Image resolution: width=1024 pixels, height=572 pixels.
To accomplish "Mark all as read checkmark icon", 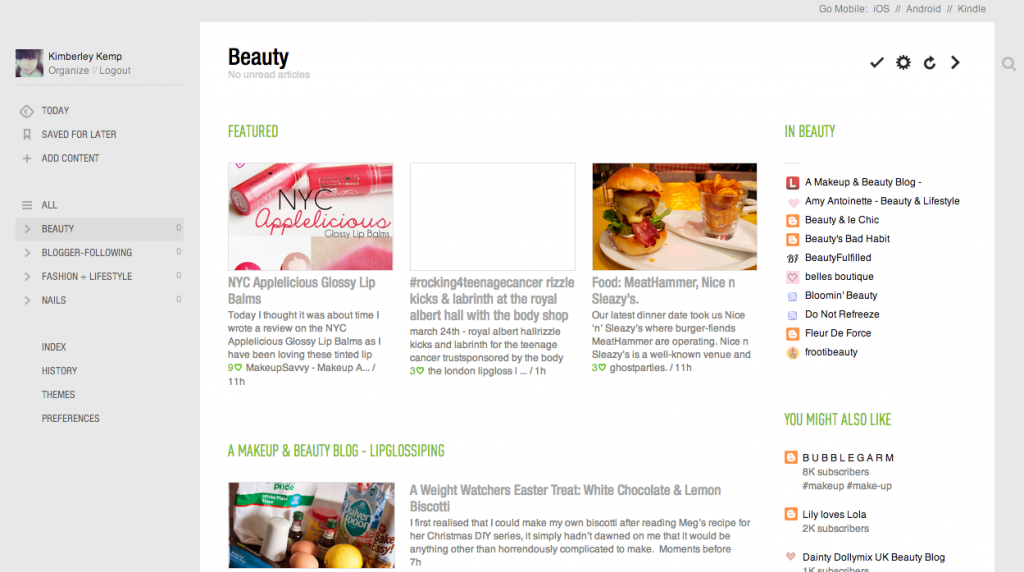I will click(x=876, y=63).
